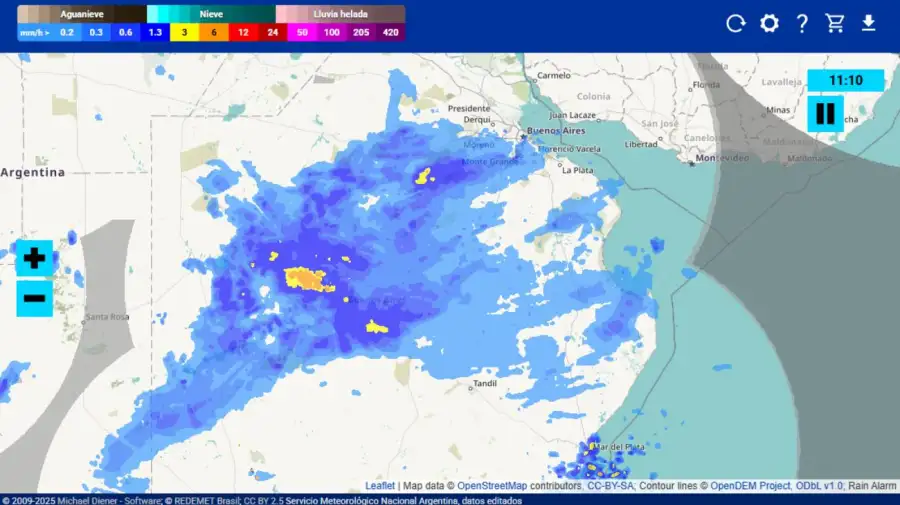The width and height of the screenshot is (900, 505).
Task: Open the shopping cart icon
Action: (x=835, y=24)
